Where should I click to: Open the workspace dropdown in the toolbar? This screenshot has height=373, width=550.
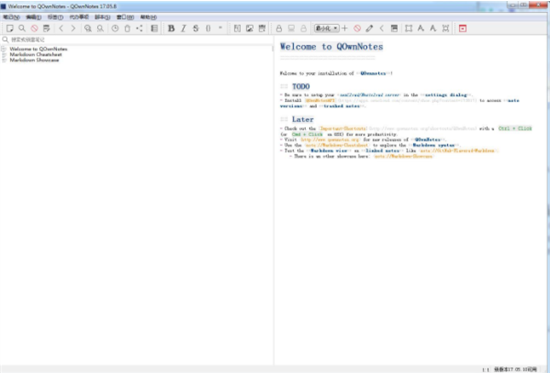(x=327, y=28)
